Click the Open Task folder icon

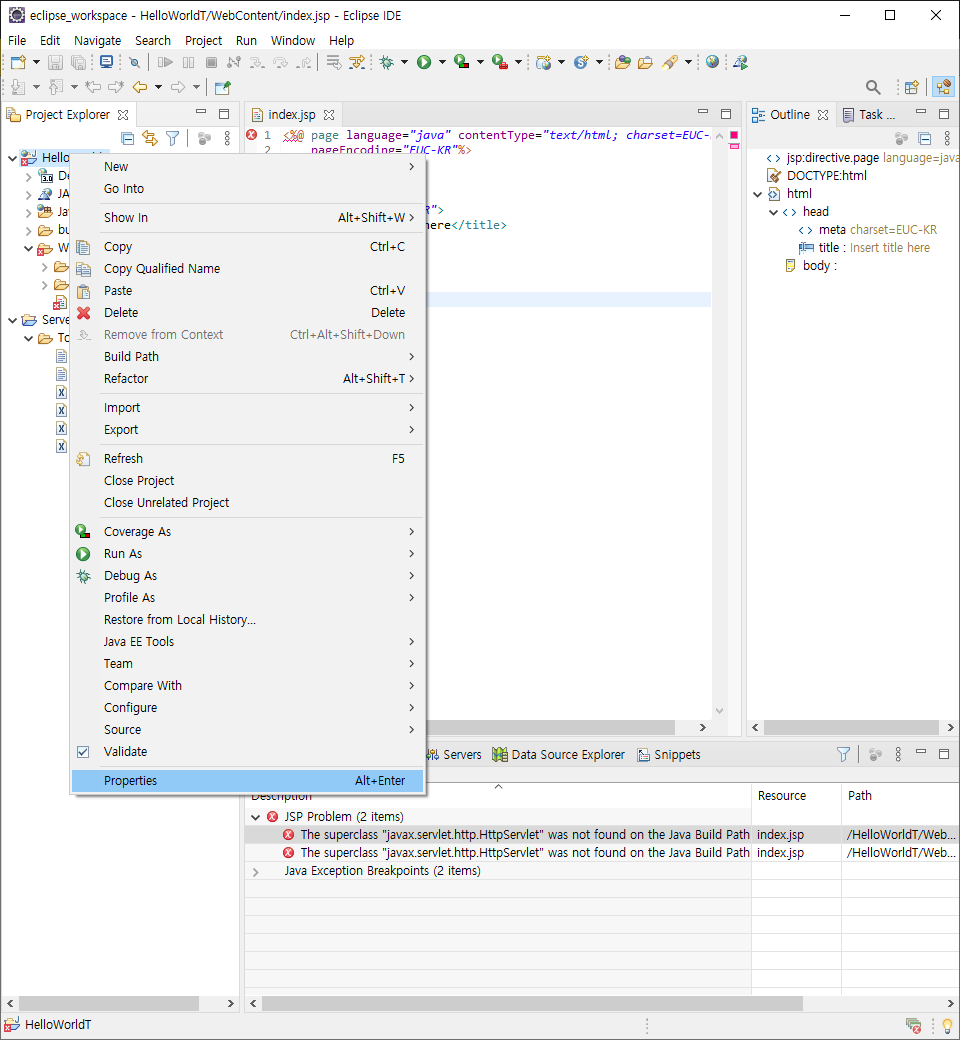[645, 62]
